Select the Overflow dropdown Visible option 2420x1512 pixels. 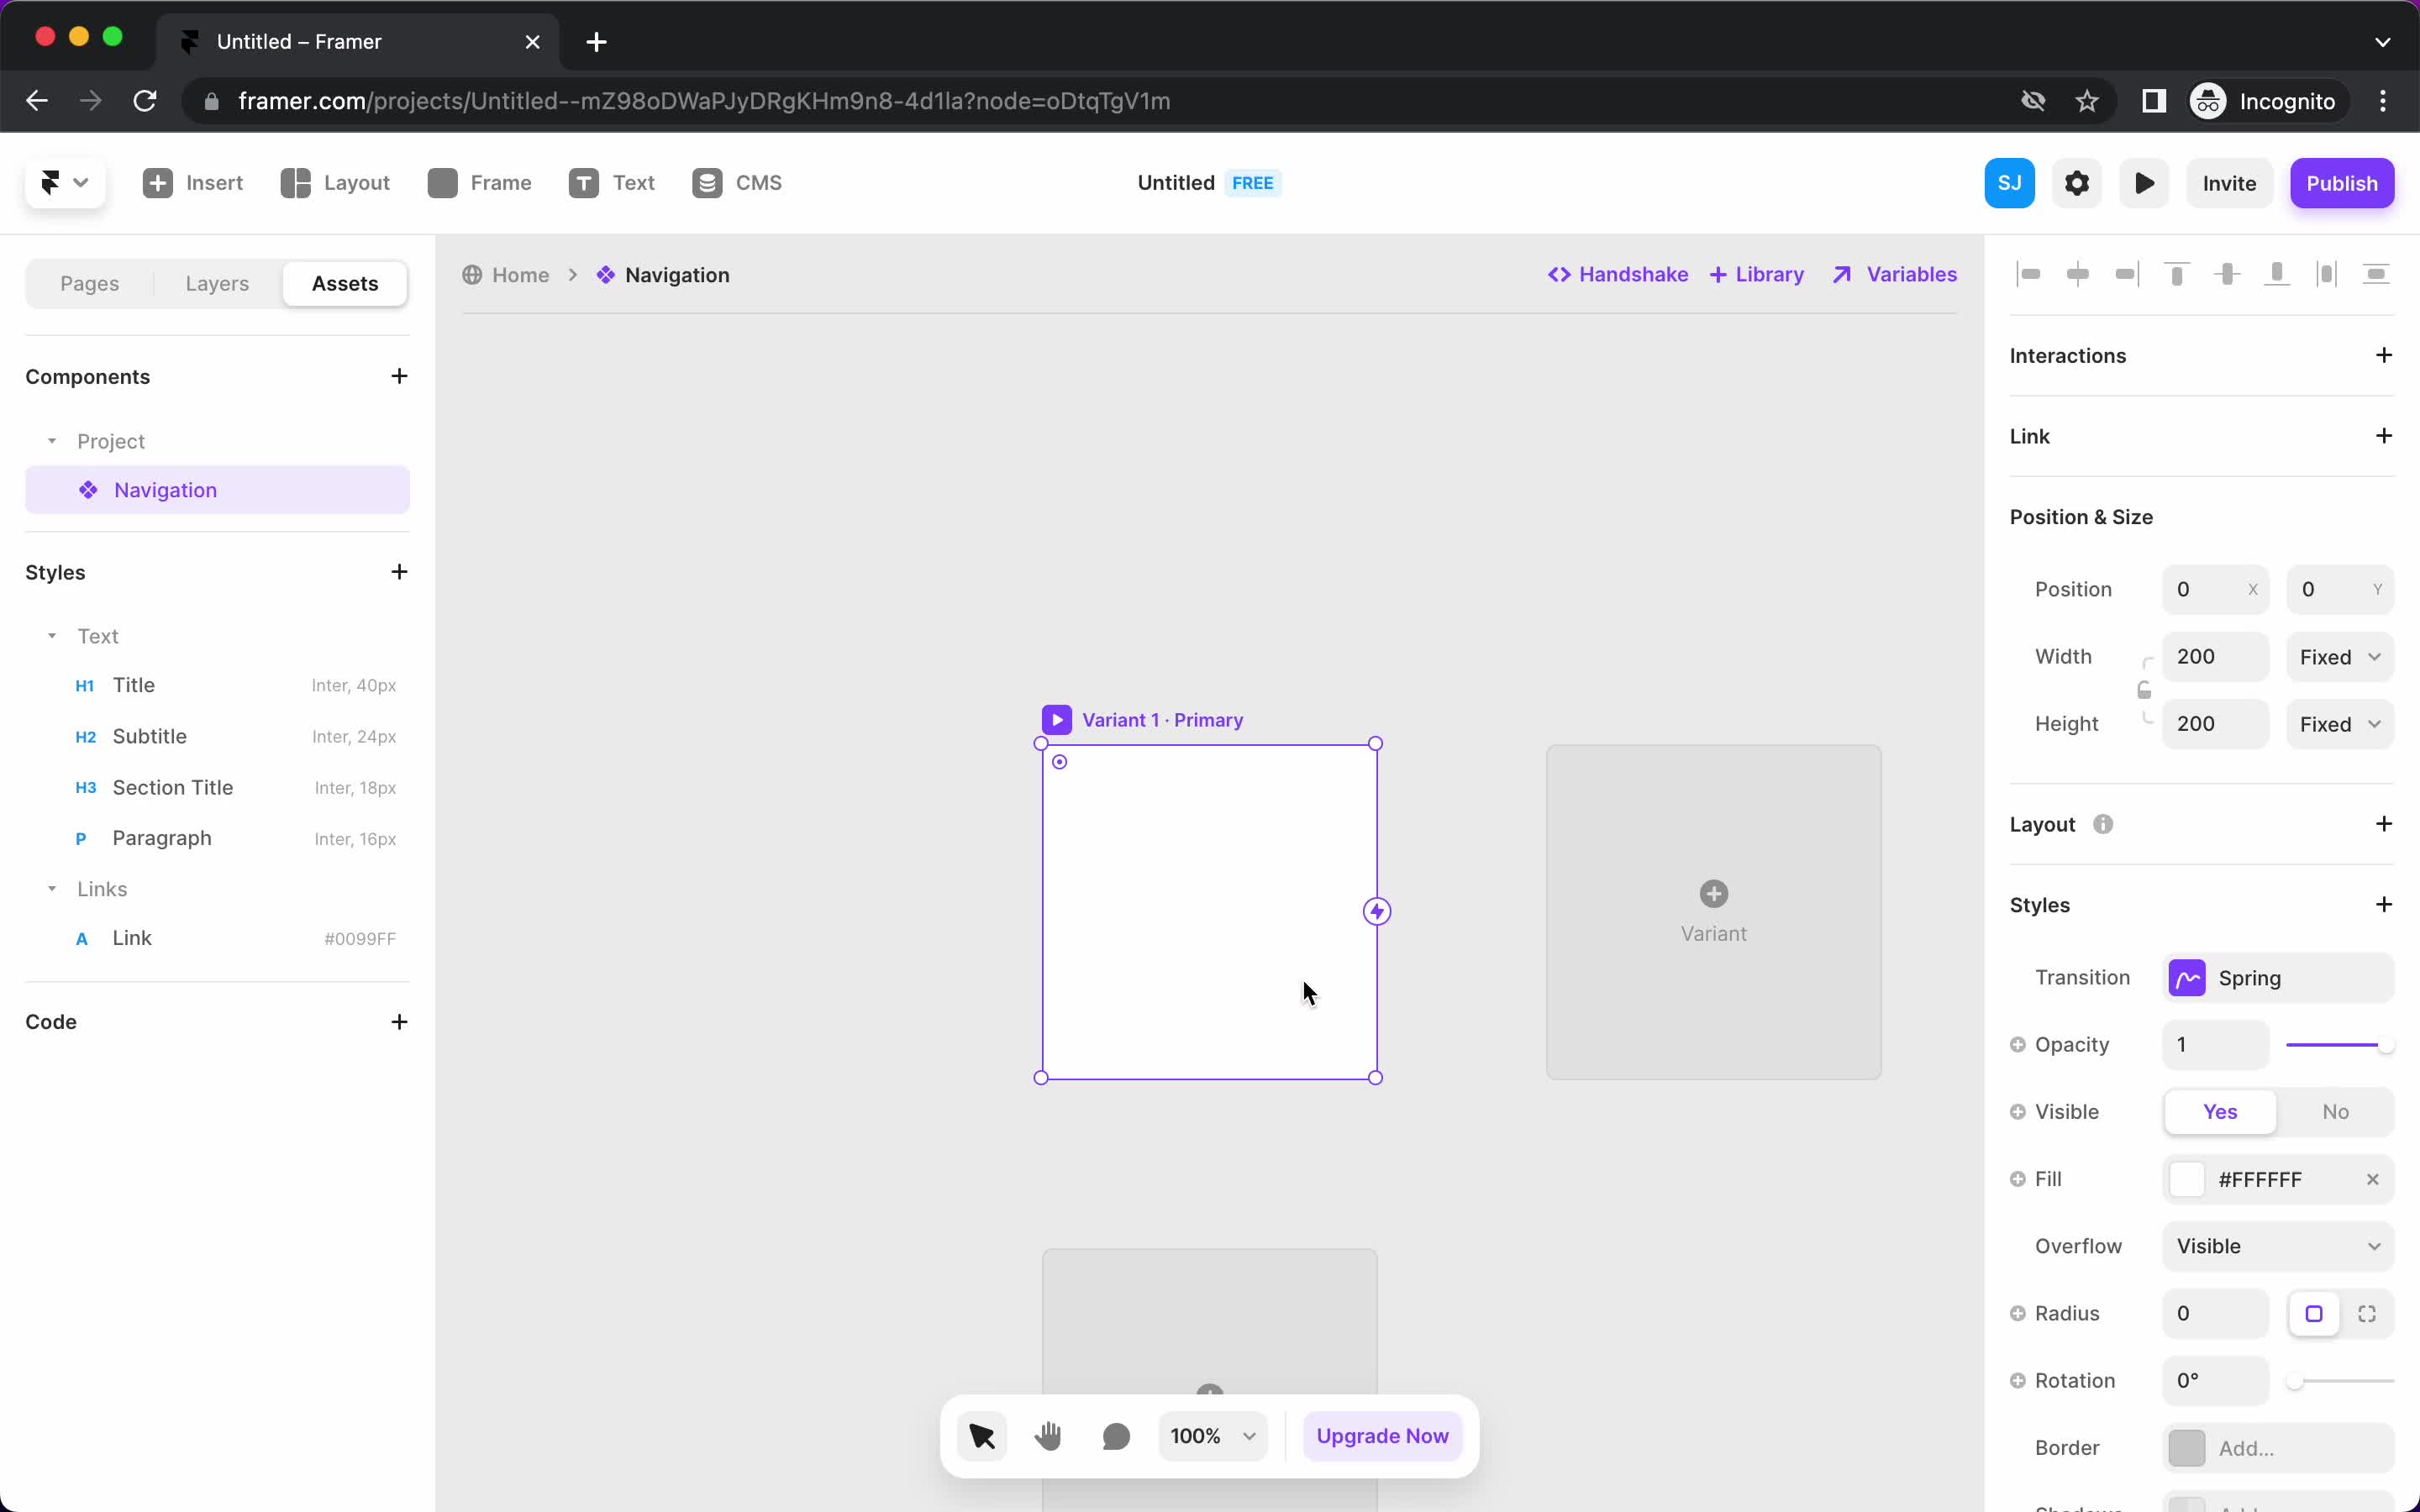(2279, 1244)
